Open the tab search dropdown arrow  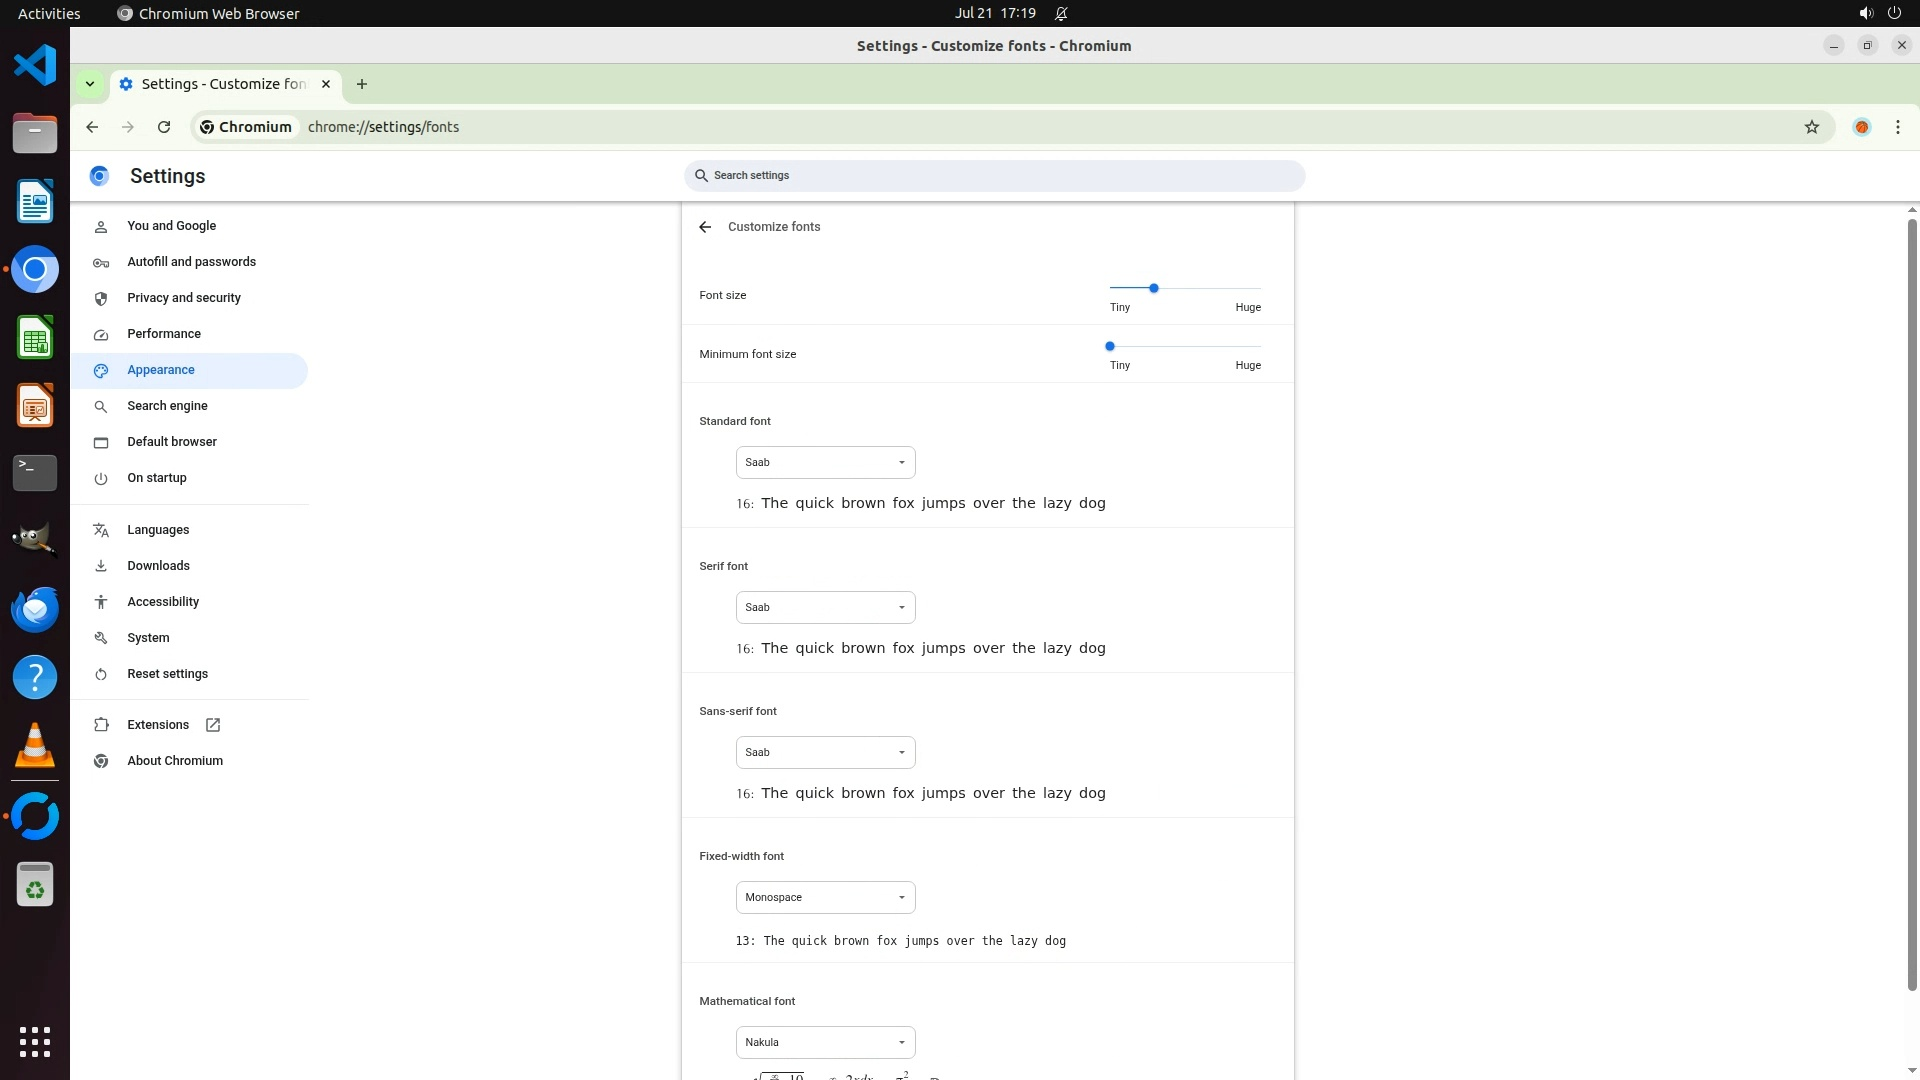90,84
